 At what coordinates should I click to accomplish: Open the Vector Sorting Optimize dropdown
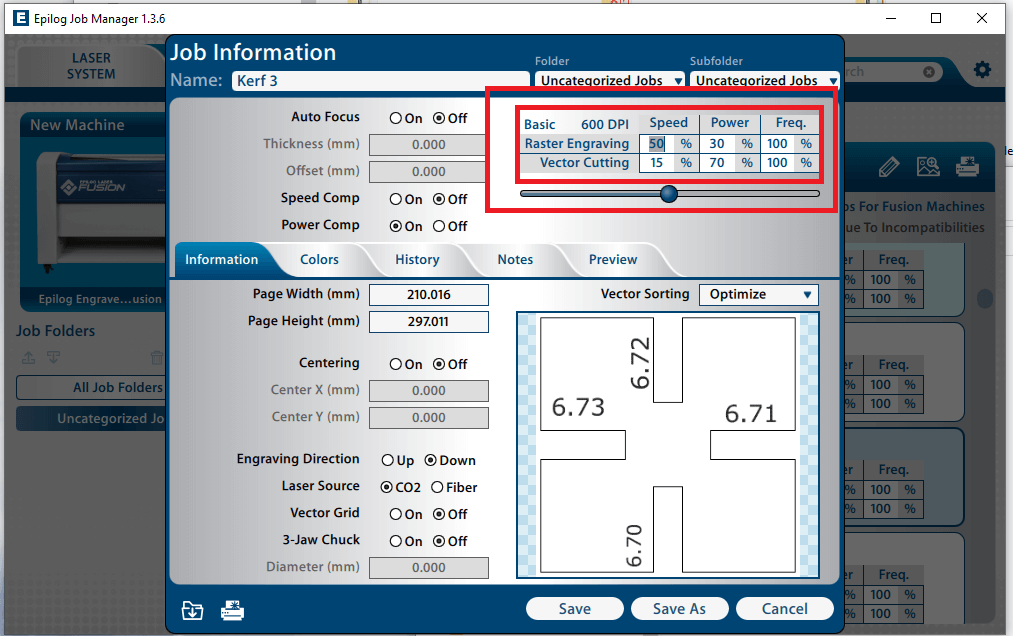point(759,295)
